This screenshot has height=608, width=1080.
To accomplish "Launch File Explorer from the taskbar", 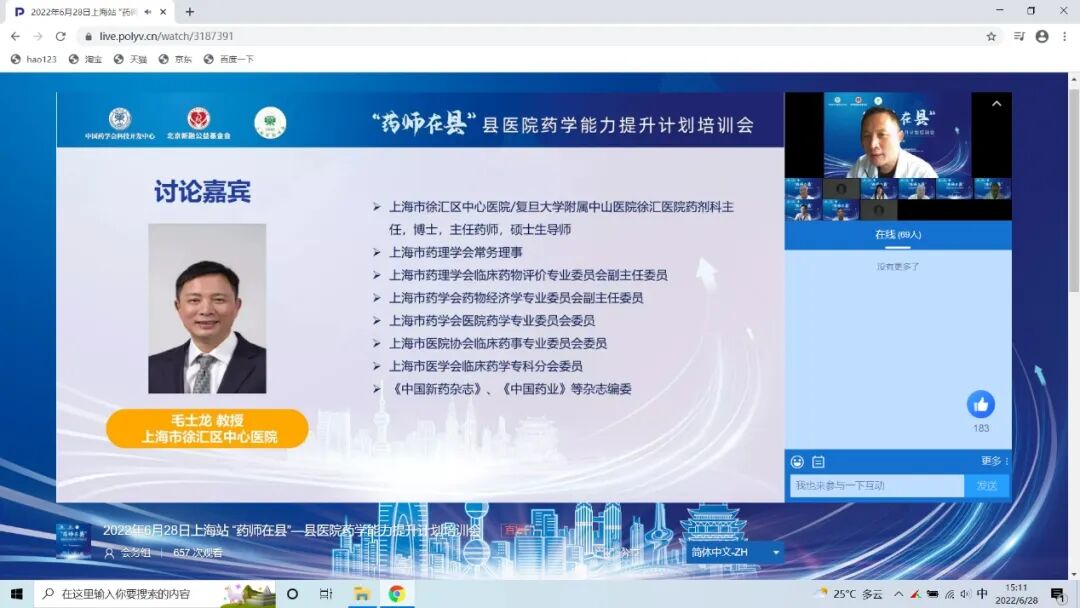I will [361, 592].
